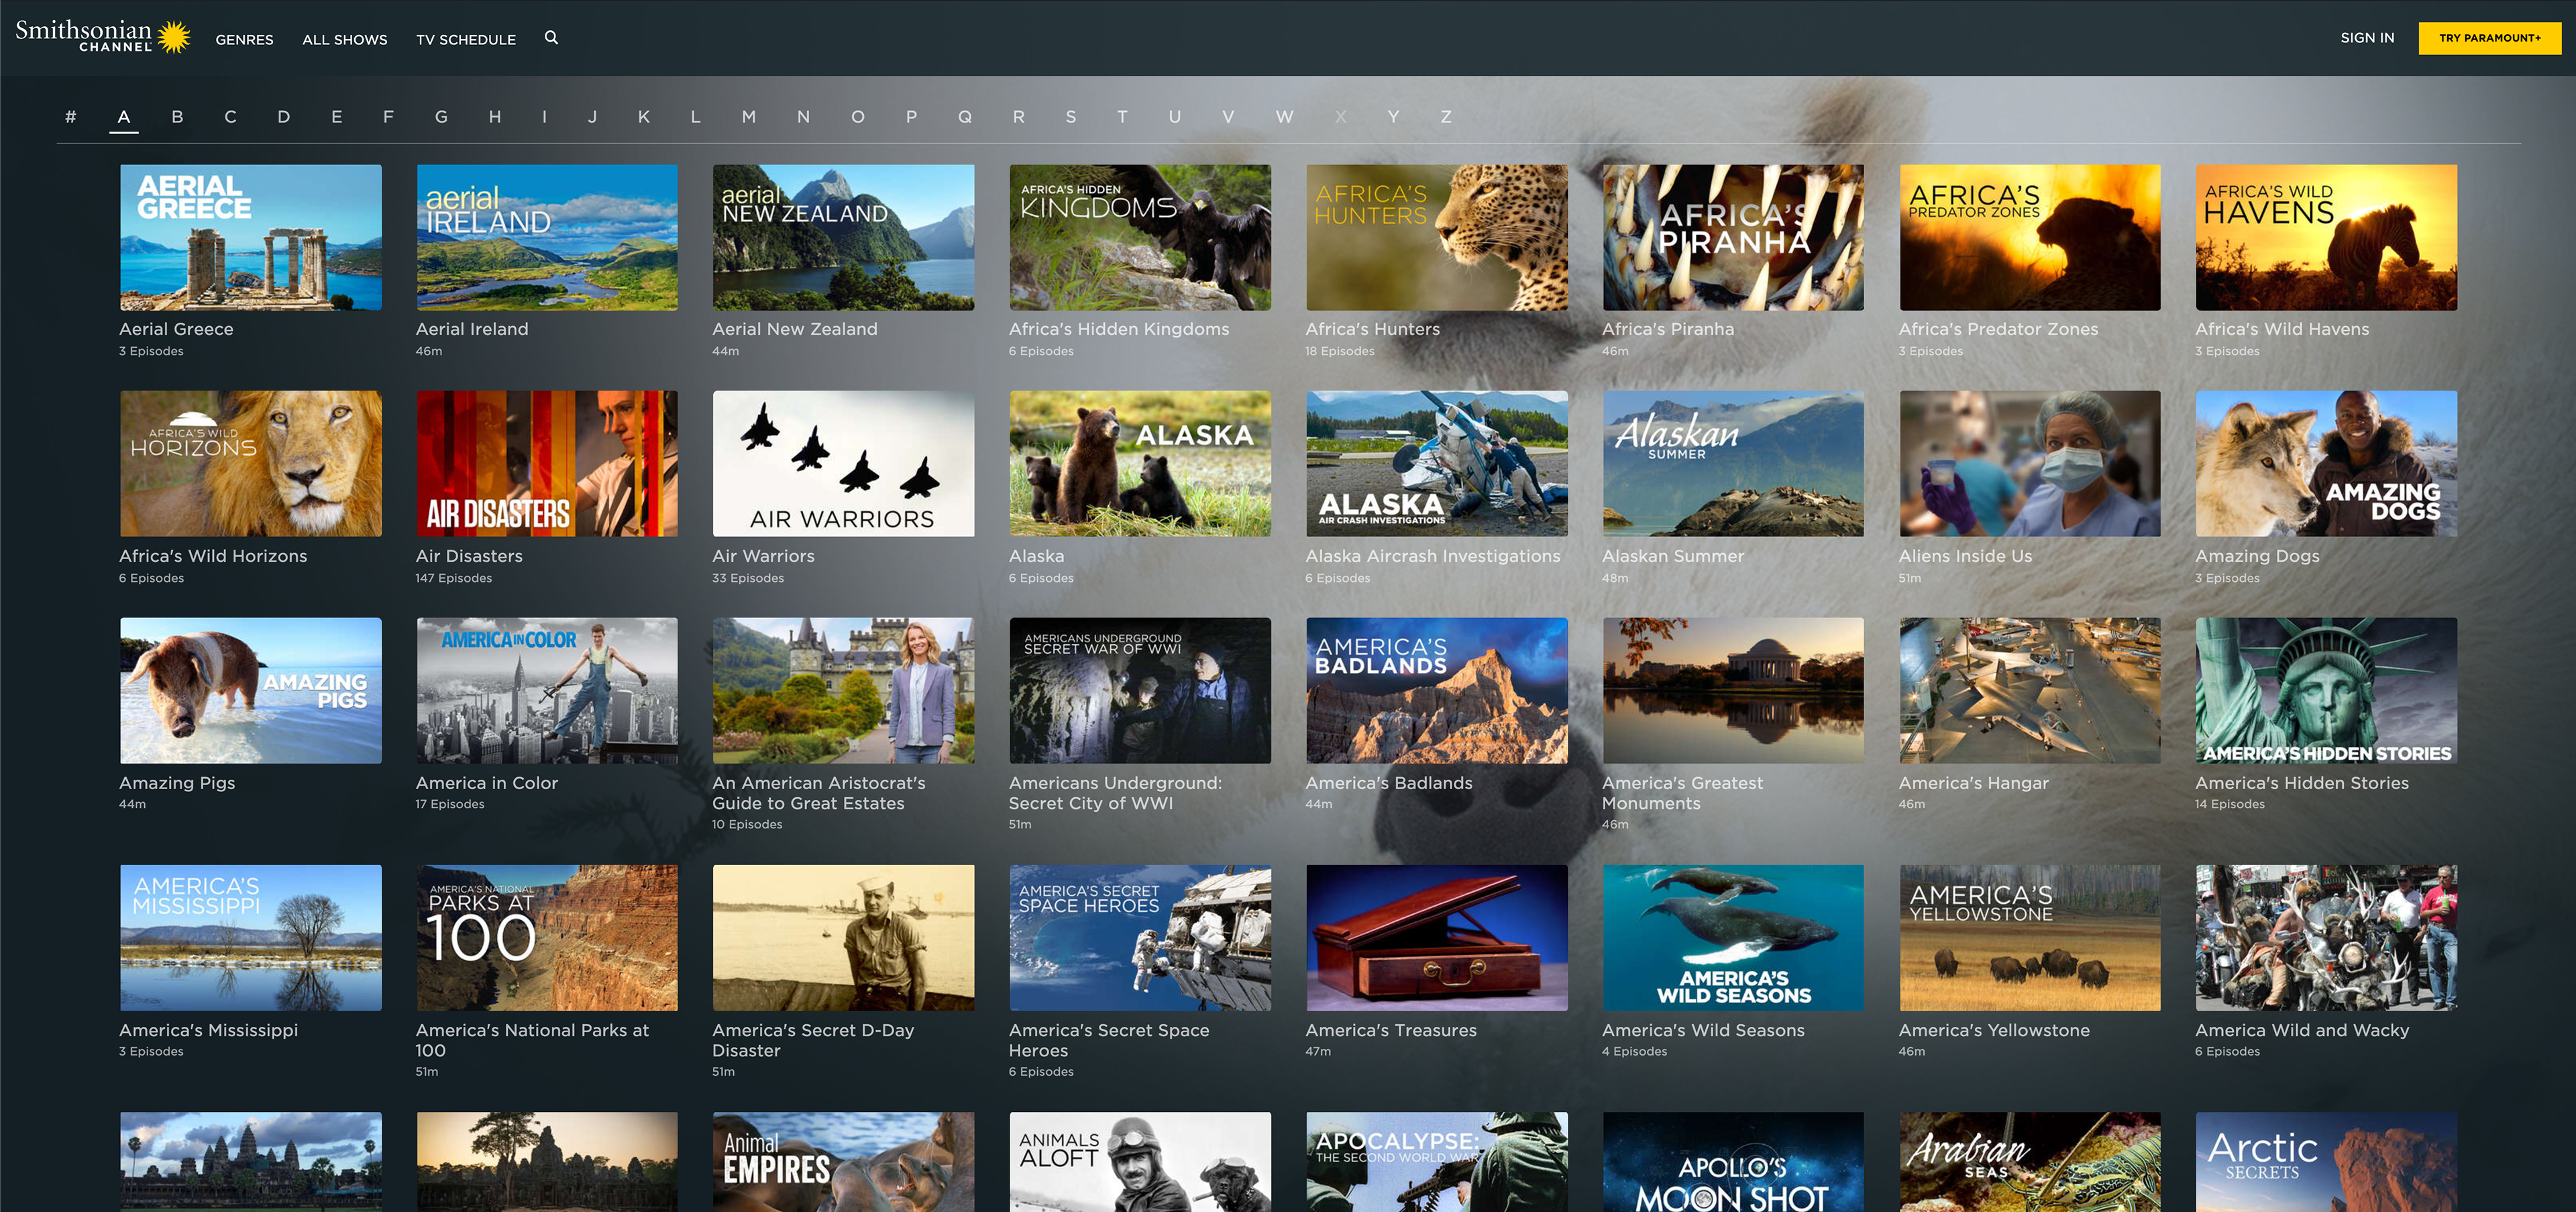2576x1212 pixels.
Task: Click the Sign In link
Action: 2366,38
